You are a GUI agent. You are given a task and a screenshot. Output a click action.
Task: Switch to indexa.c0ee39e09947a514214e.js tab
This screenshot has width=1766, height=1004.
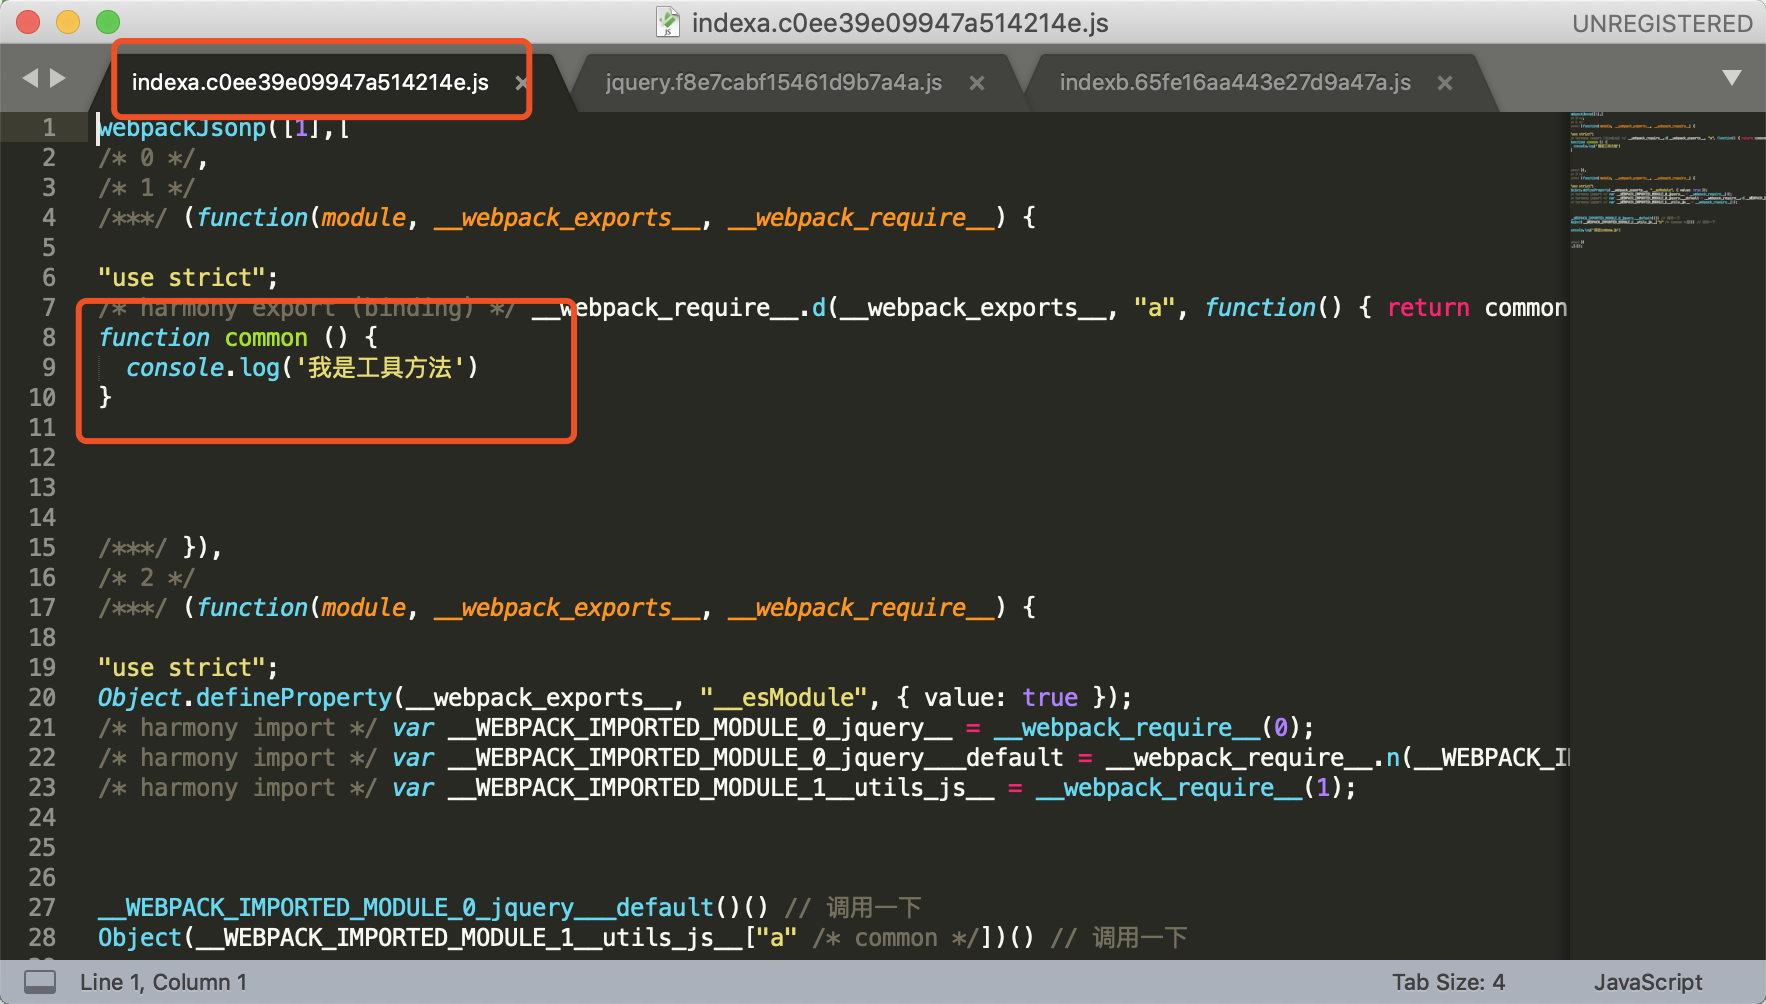(x=310, y=82)
